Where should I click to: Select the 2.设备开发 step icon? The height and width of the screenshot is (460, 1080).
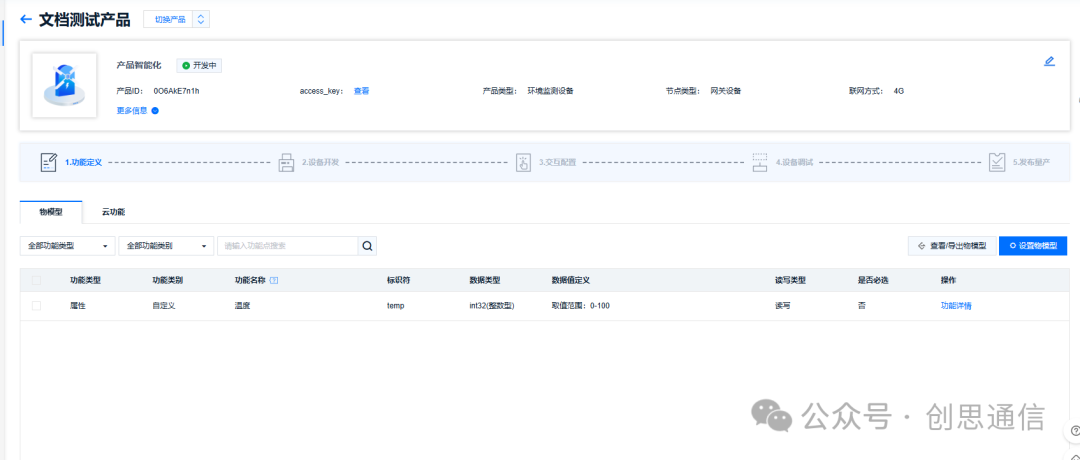pyautogui.click(x=286, y=163)
